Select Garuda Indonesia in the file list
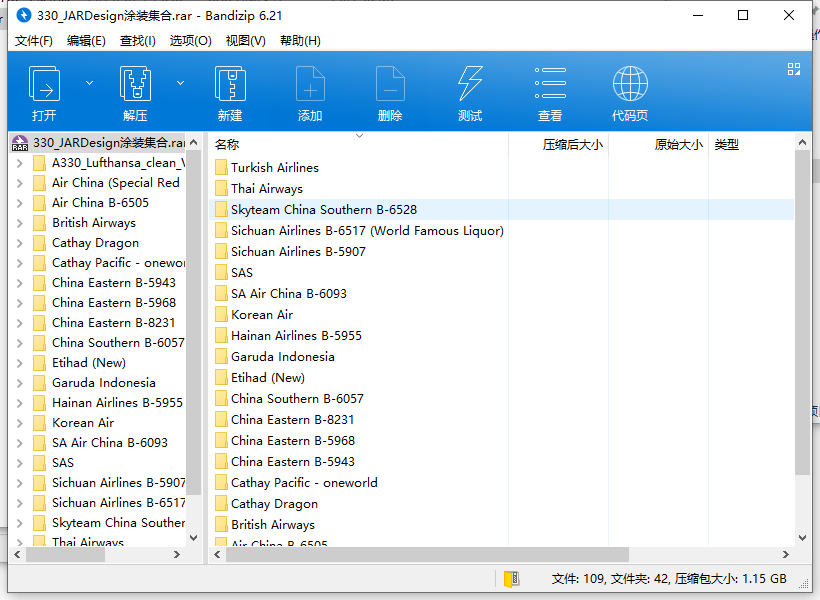 point(283,357)
